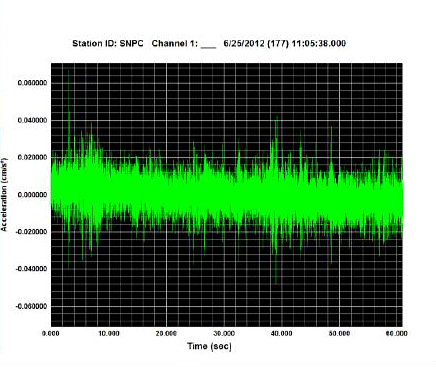
Task: Click the 0.060000 y-axis tick label
Action: tap(32, 83)
